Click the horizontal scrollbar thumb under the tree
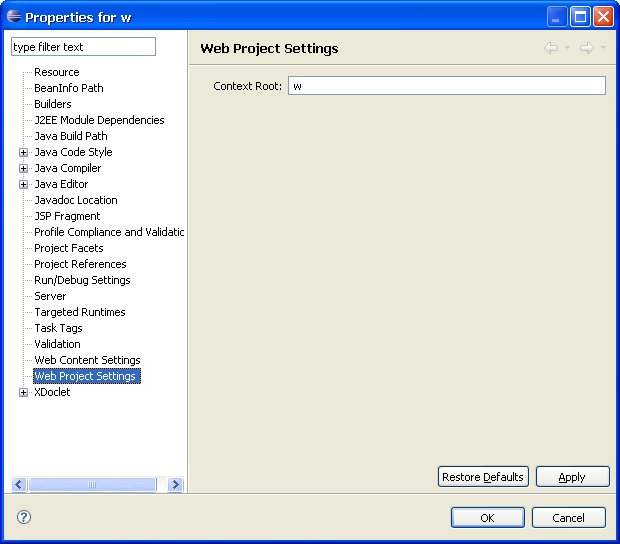The width and height of the screenshot is (620, 544). pyautogui.click(x=92, y=484)
